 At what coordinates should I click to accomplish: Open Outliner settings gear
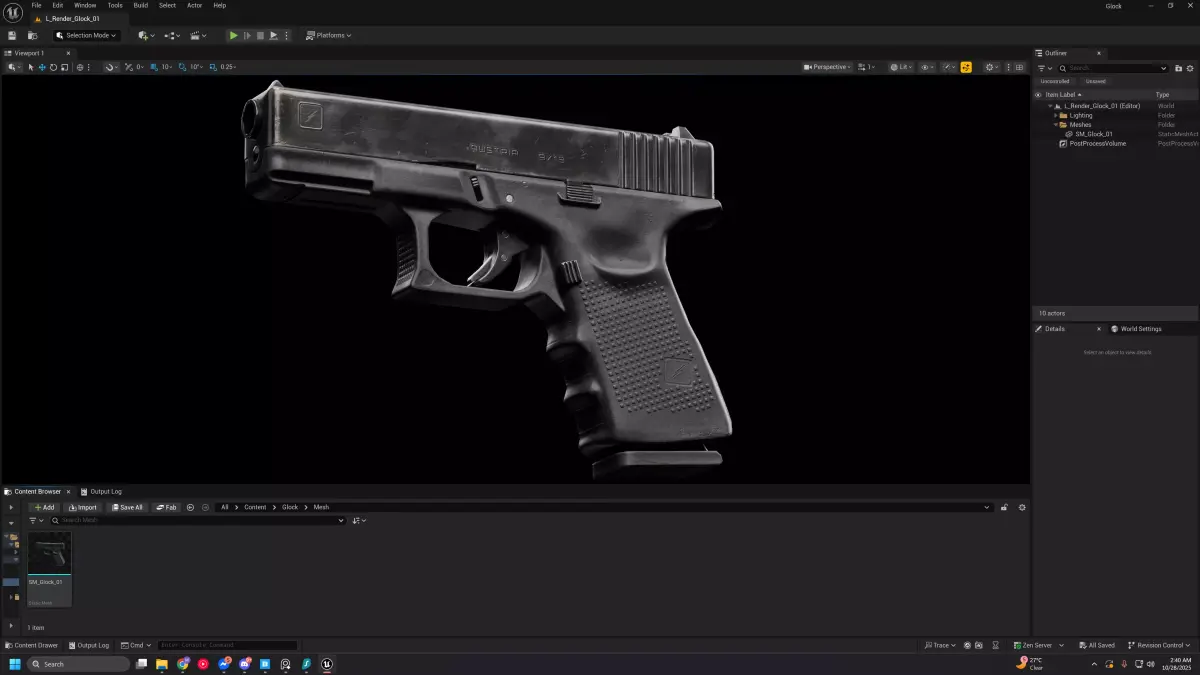[1190, 68]
